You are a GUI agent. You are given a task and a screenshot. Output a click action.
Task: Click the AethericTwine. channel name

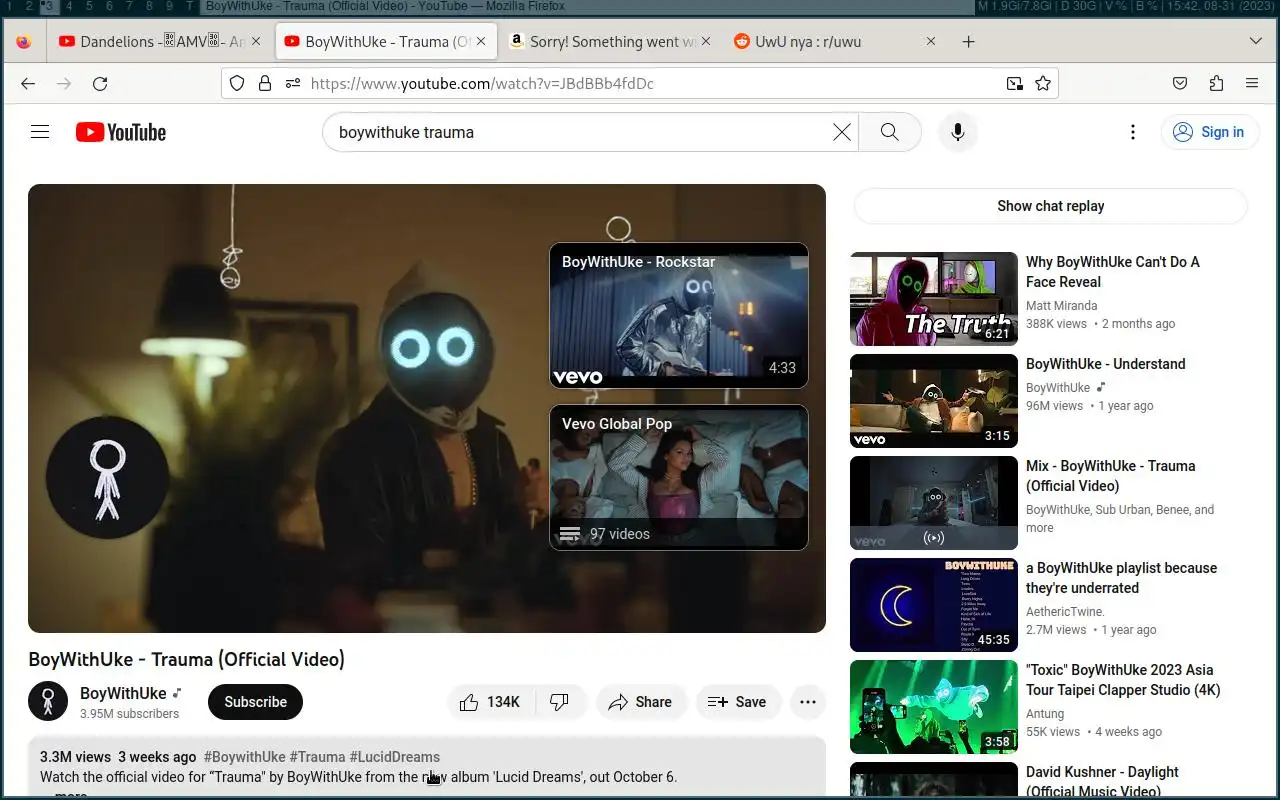[x=1065, y=612]
